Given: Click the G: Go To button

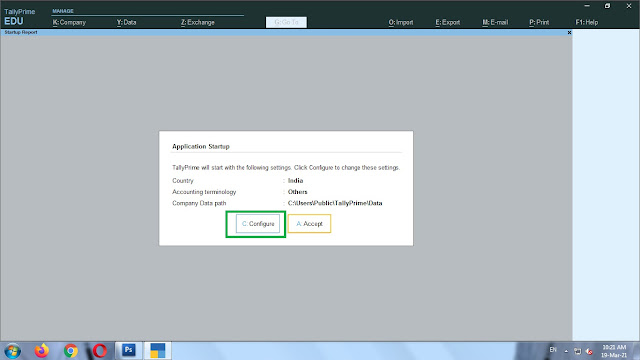Looking at the screenshot, I should (286, 22).
